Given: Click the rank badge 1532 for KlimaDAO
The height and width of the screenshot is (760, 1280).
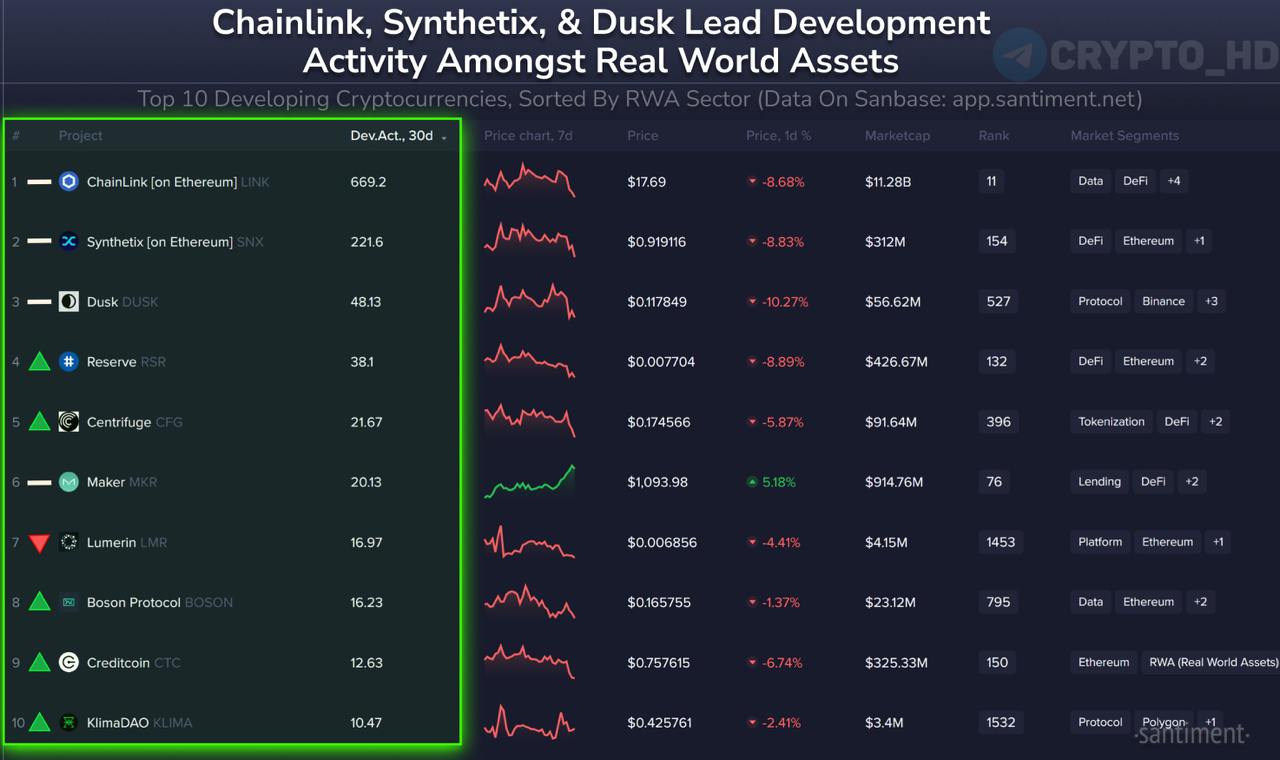Looking at the screenshot, I should click(1001, 721).
